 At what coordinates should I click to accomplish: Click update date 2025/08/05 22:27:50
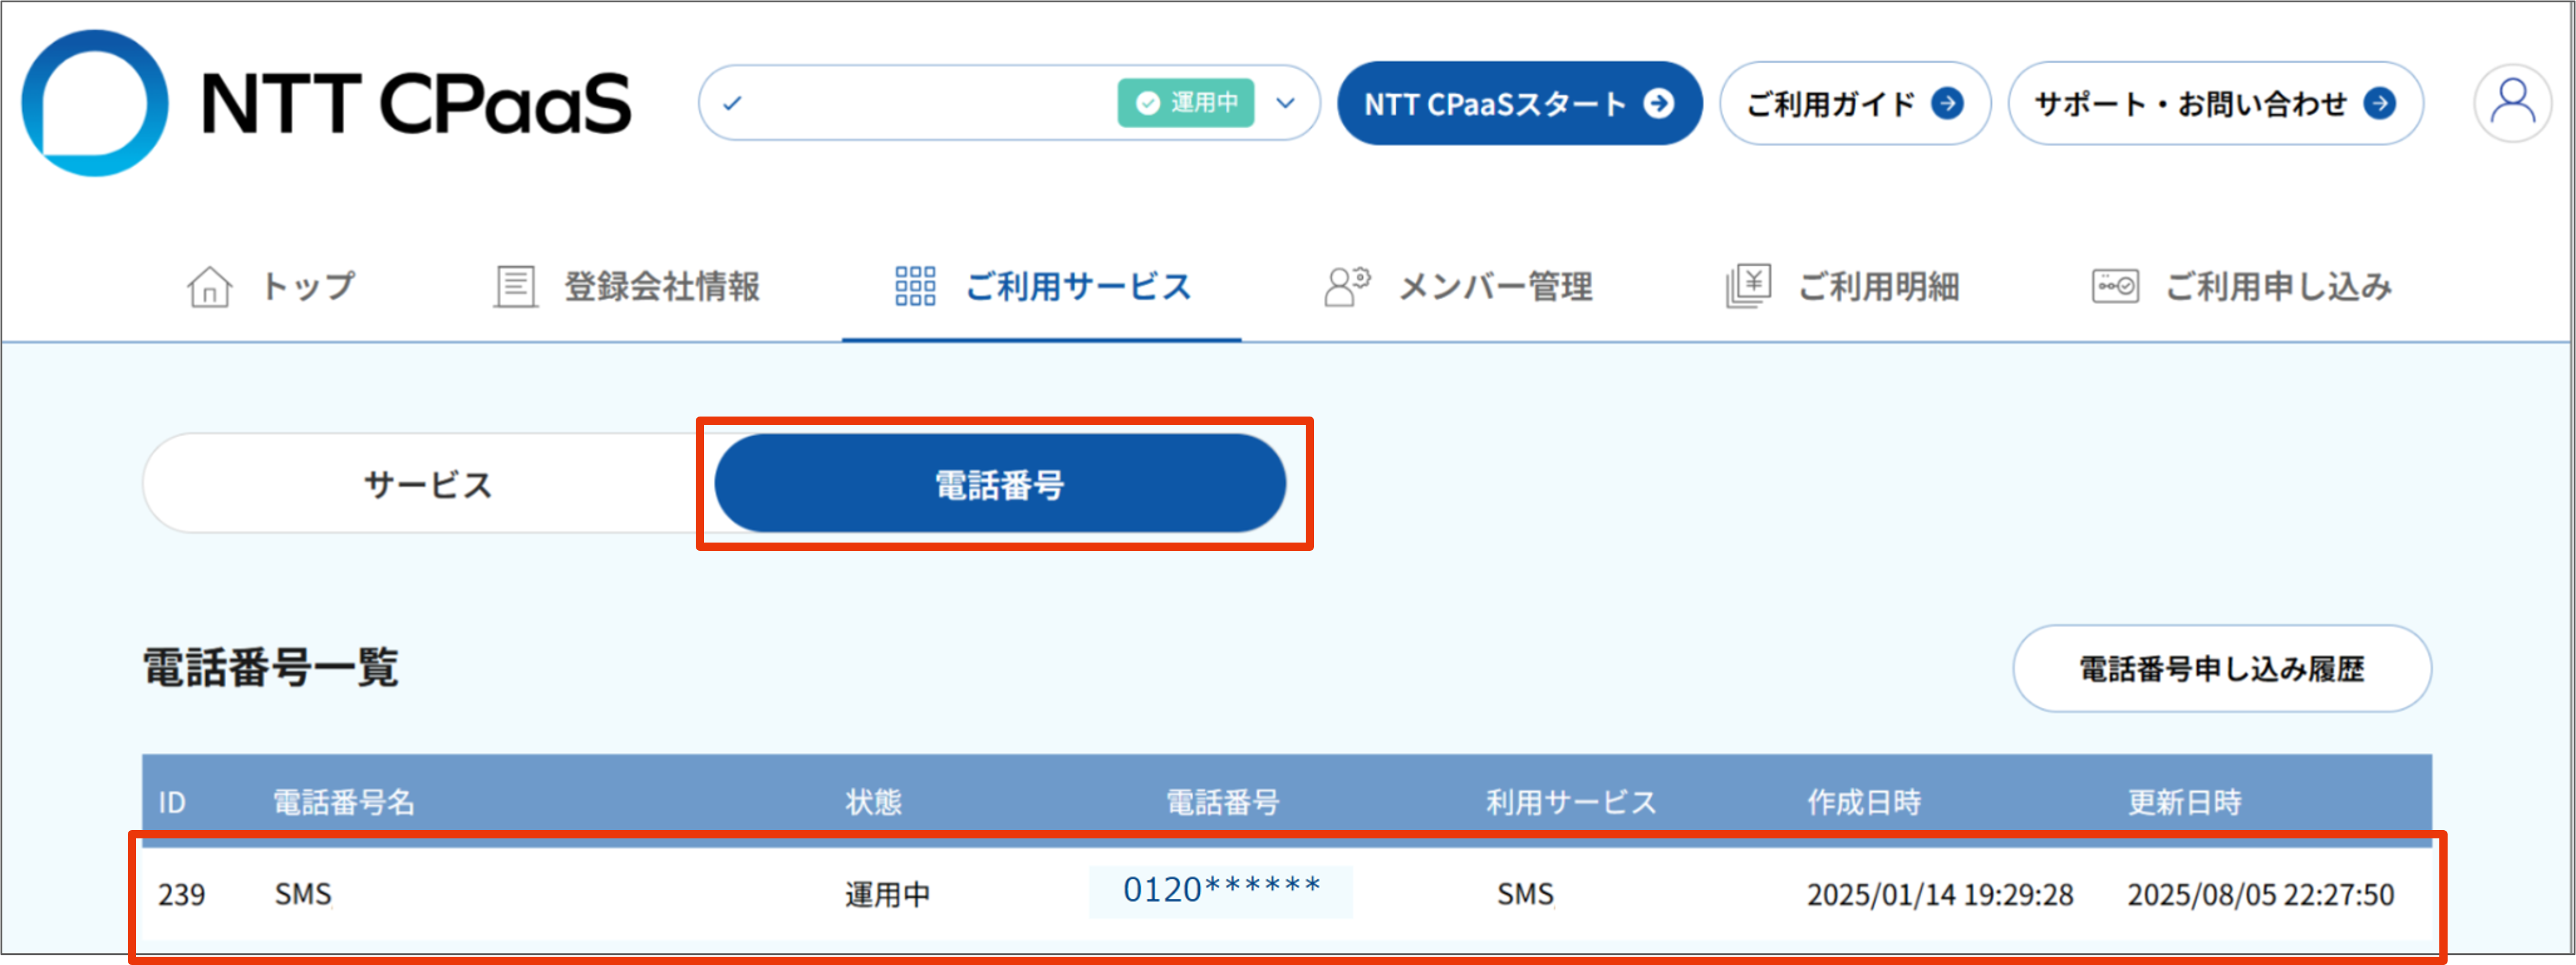click(x=2261, y=894)
